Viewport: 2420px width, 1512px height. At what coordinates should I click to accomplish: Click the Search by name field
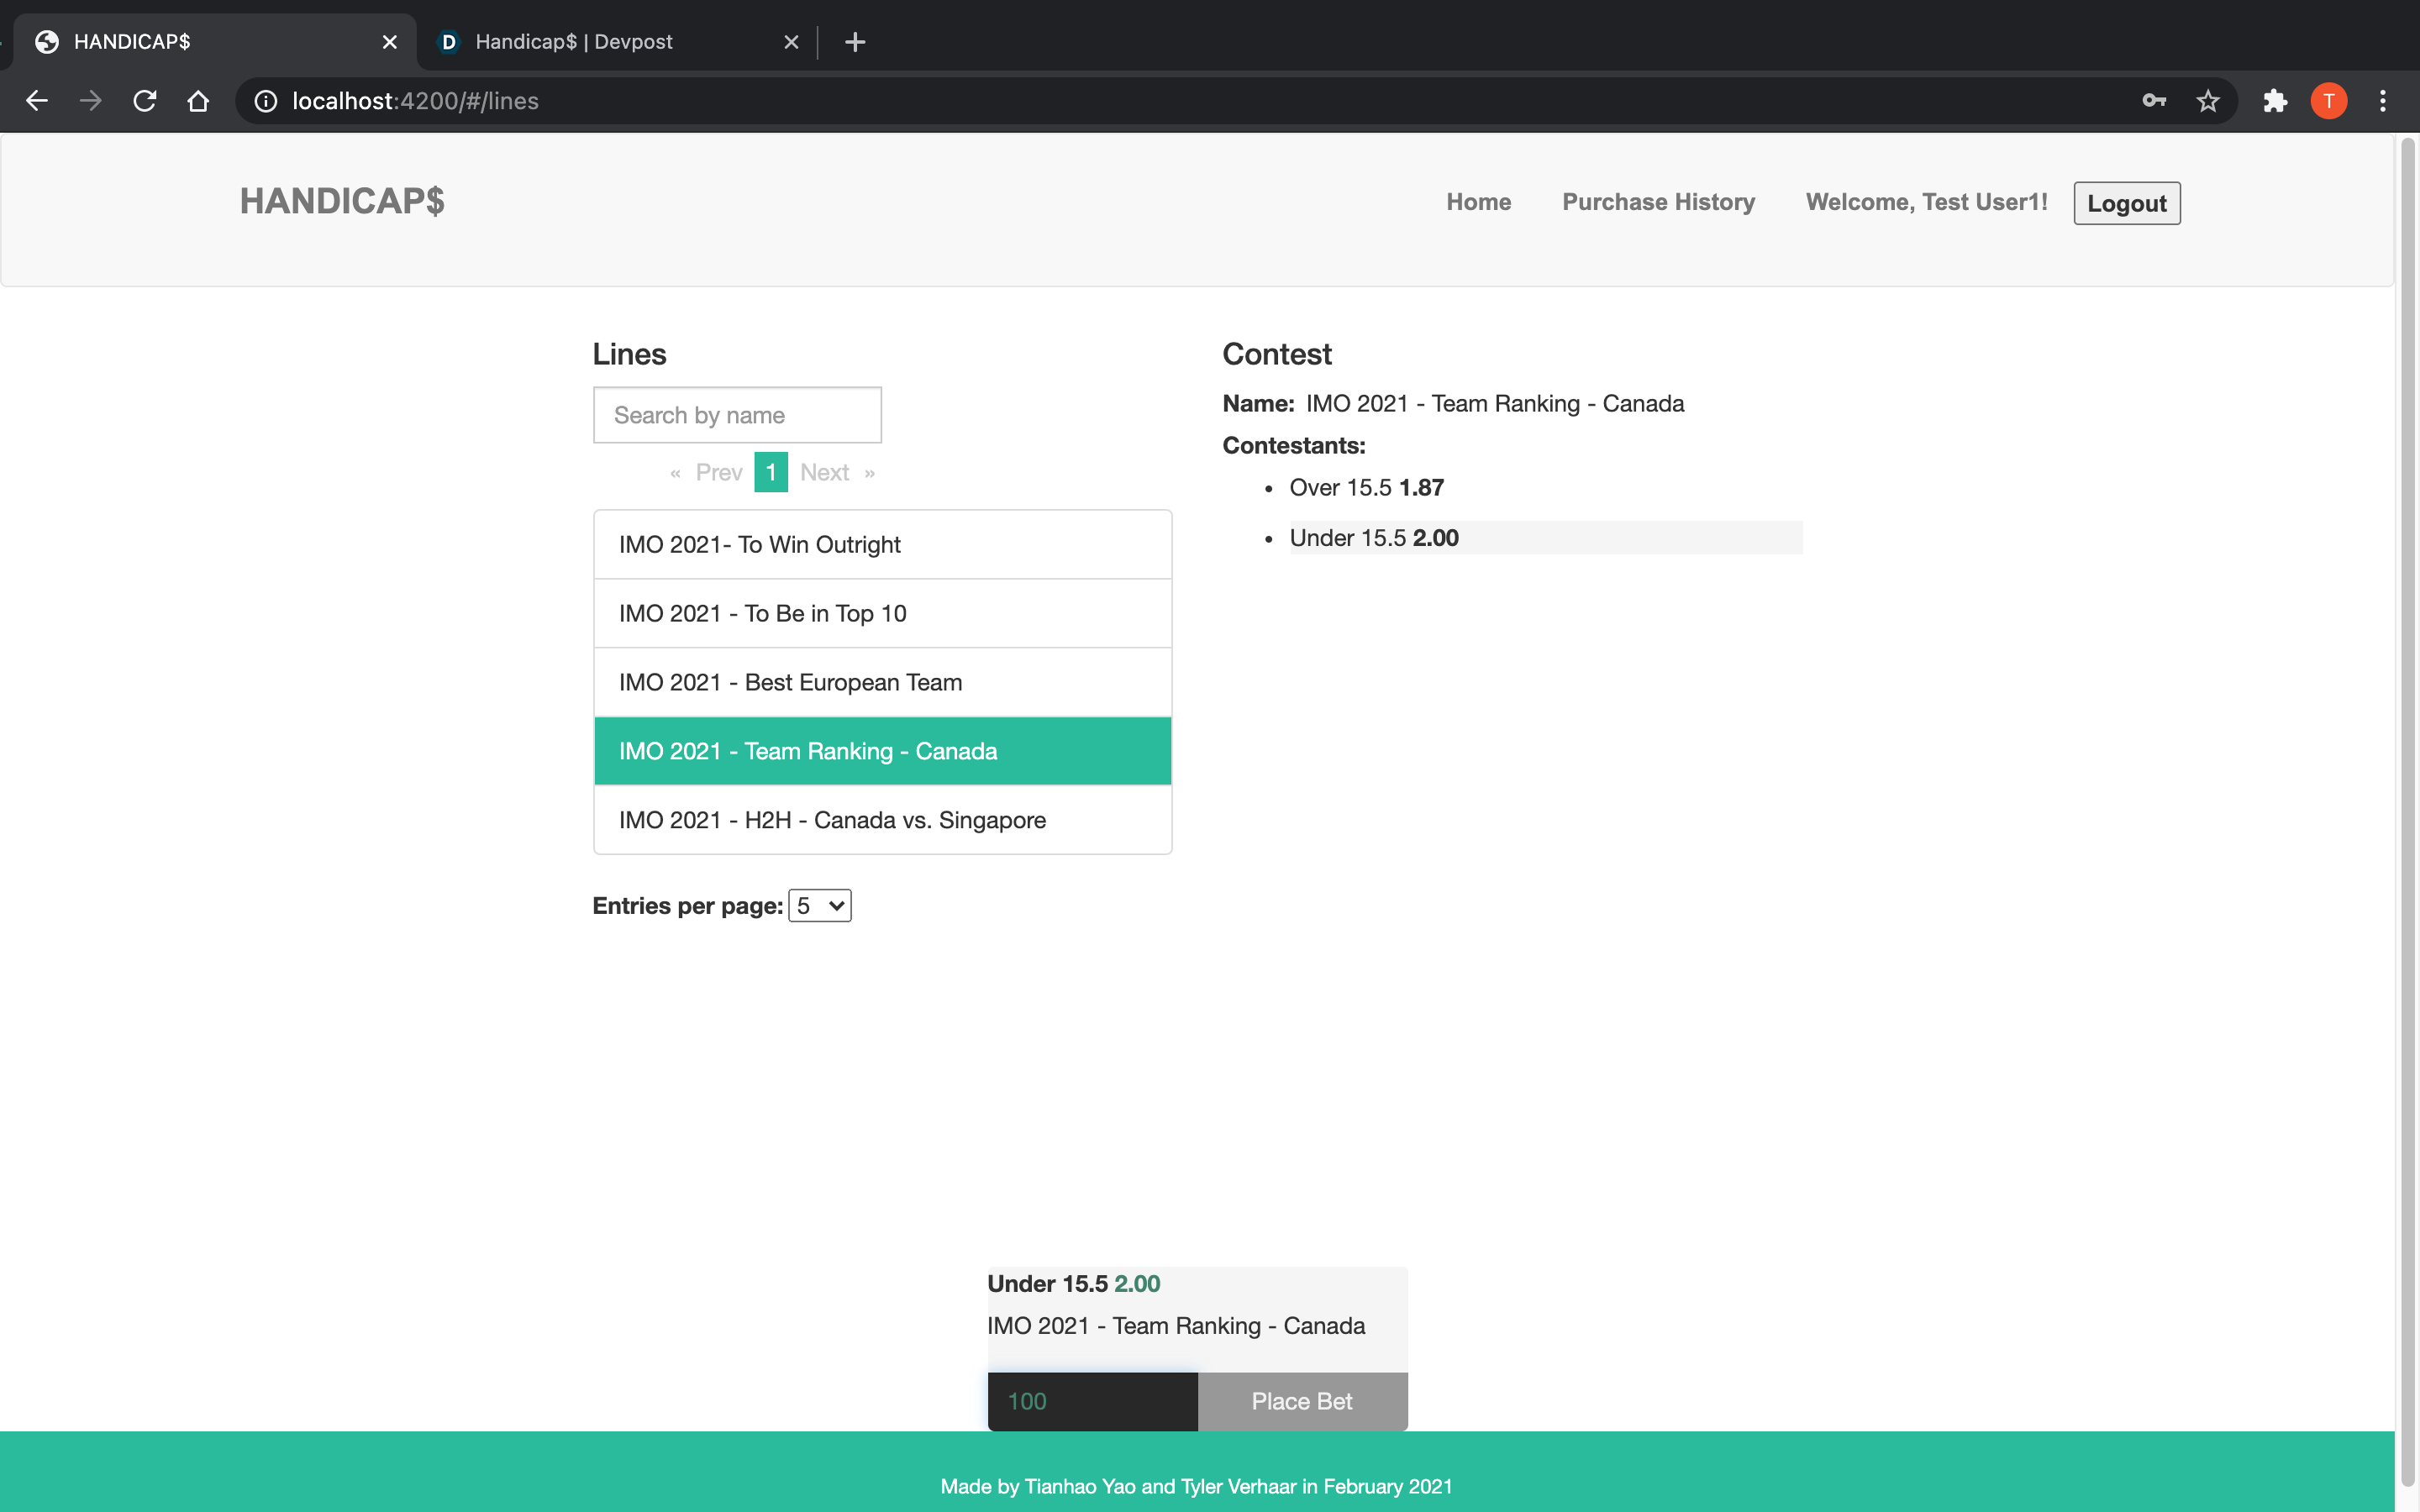pyautogui.click(x=737, y=415)
